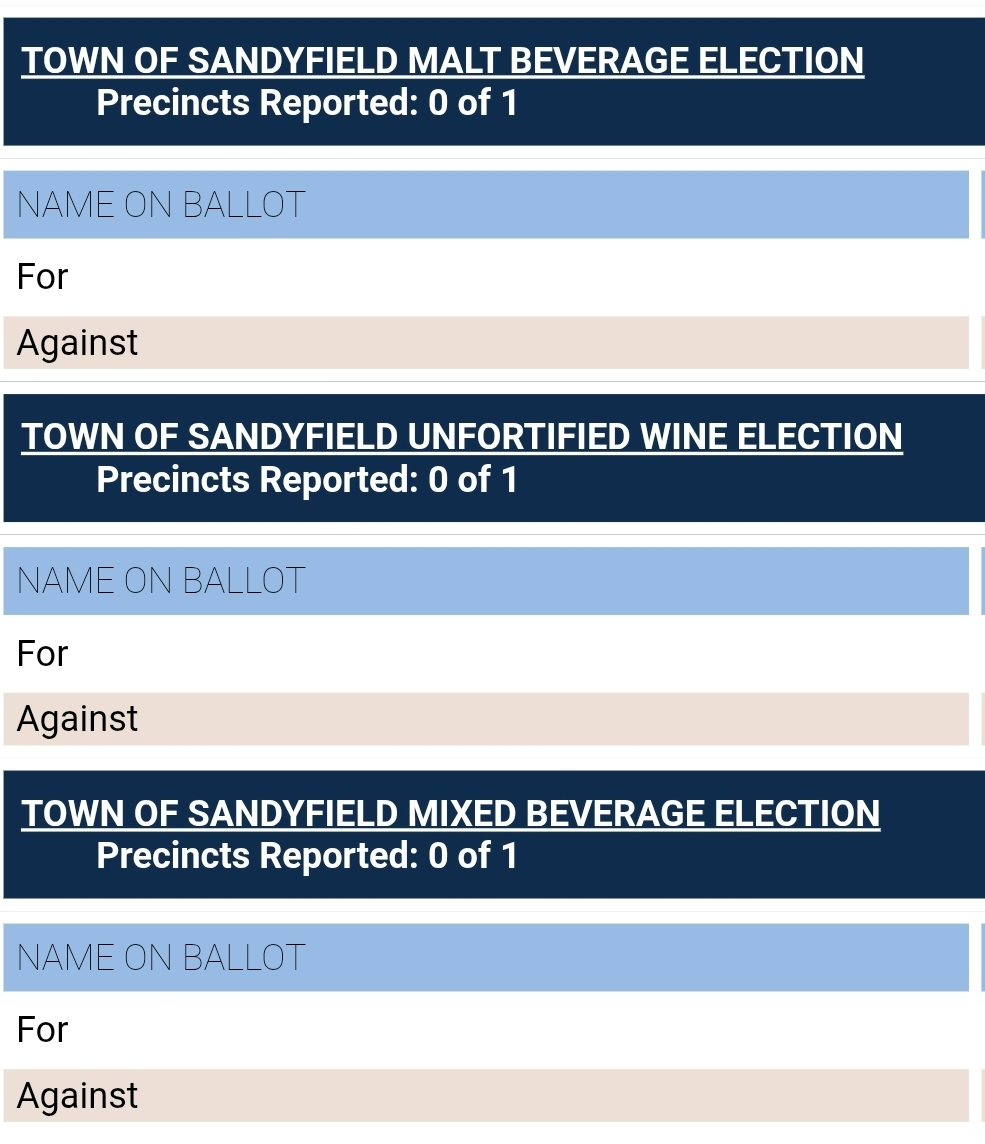
Task: Click the cut-off cell beside Unfortified Wine Against row
Action: click(x=982, y=719)
